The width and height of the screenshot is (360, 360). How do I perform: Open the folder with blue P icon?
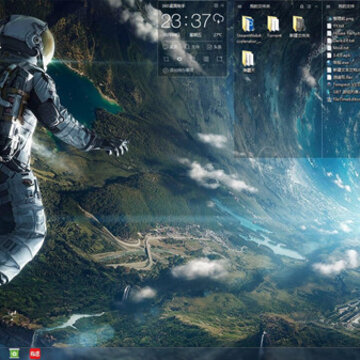click(x=248, y=24)
